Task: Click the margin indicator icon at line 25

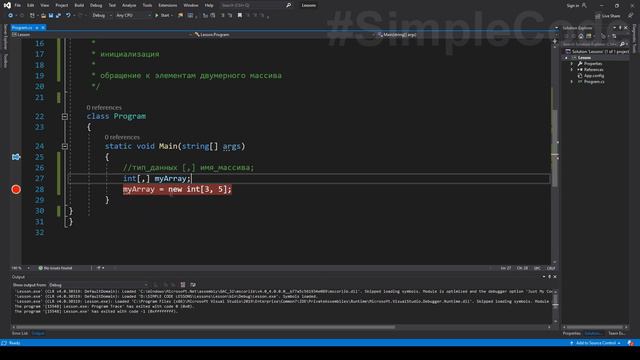Action: coord(16,157)
